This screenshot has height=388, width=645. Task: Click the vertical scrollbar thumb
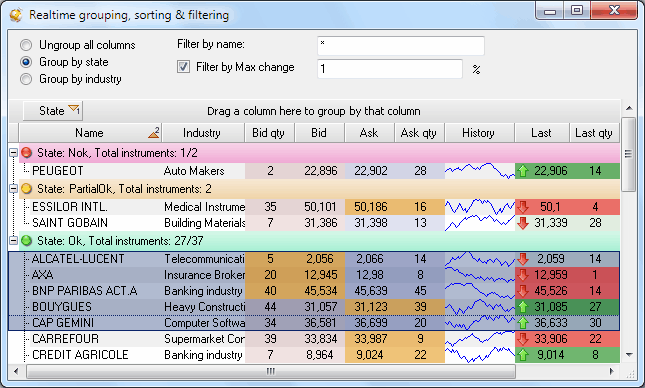[629, 154]
